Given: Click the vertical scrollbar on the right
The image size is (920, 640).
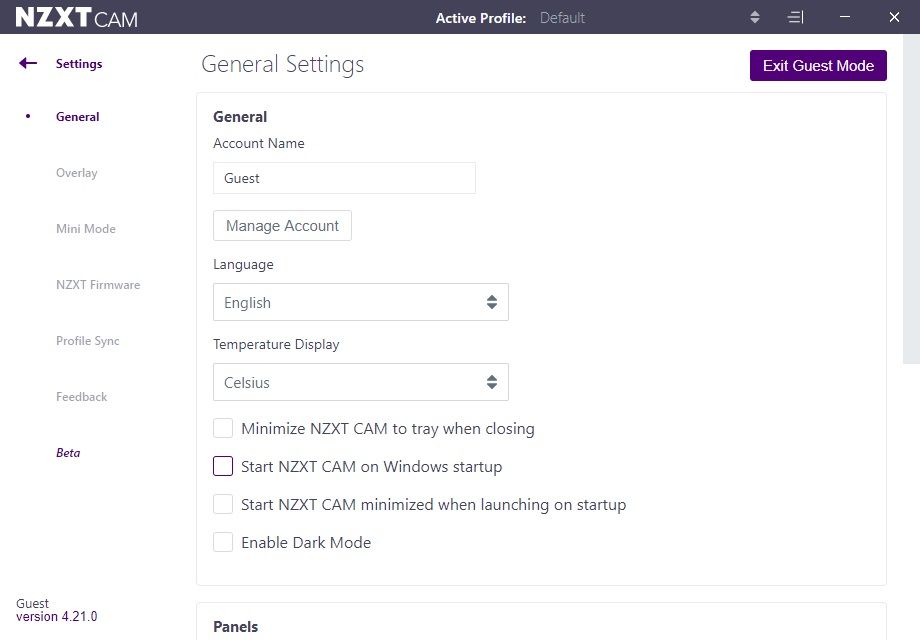Looking at the screenshot, I should coord(911,199).
